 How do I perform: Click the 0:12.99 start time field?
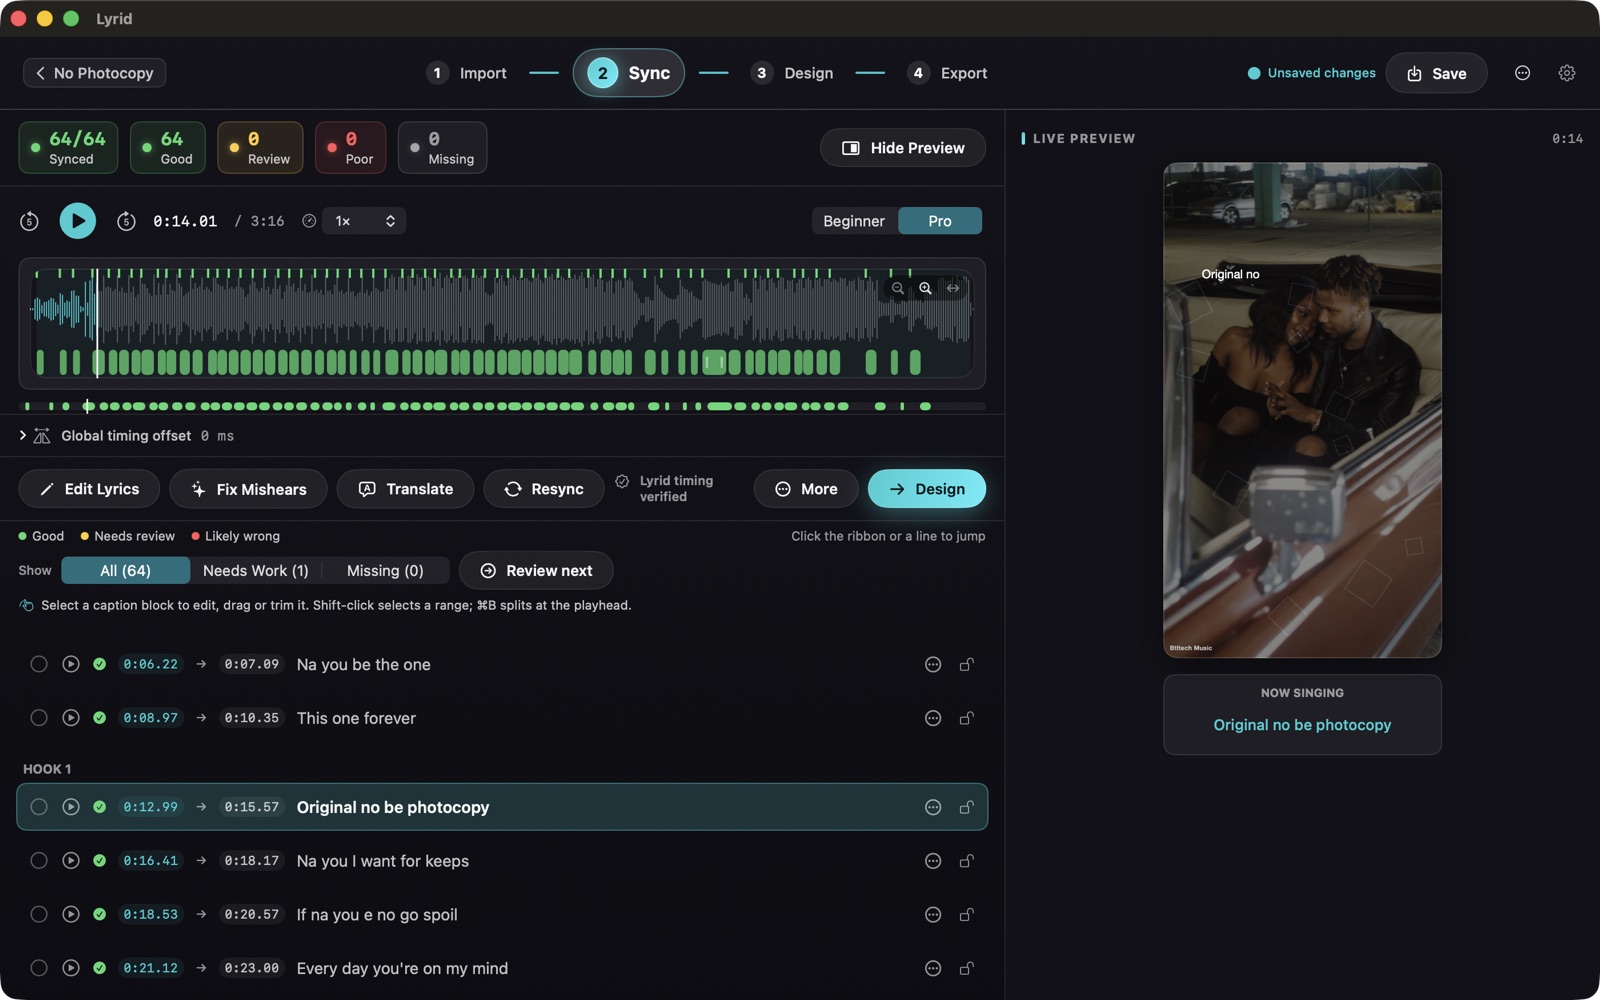[151, 807]
